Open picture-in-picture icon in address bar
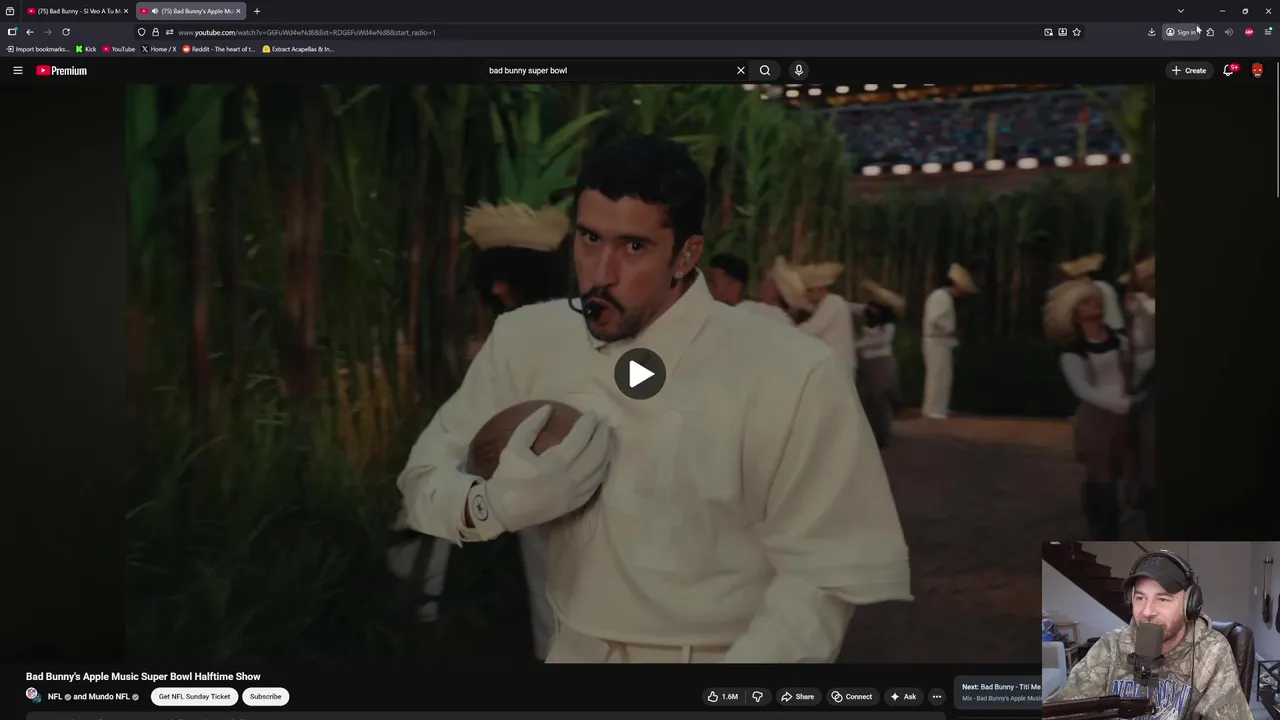Image resolution: width=1280 pixels, height=720 pixels. 1048,32
